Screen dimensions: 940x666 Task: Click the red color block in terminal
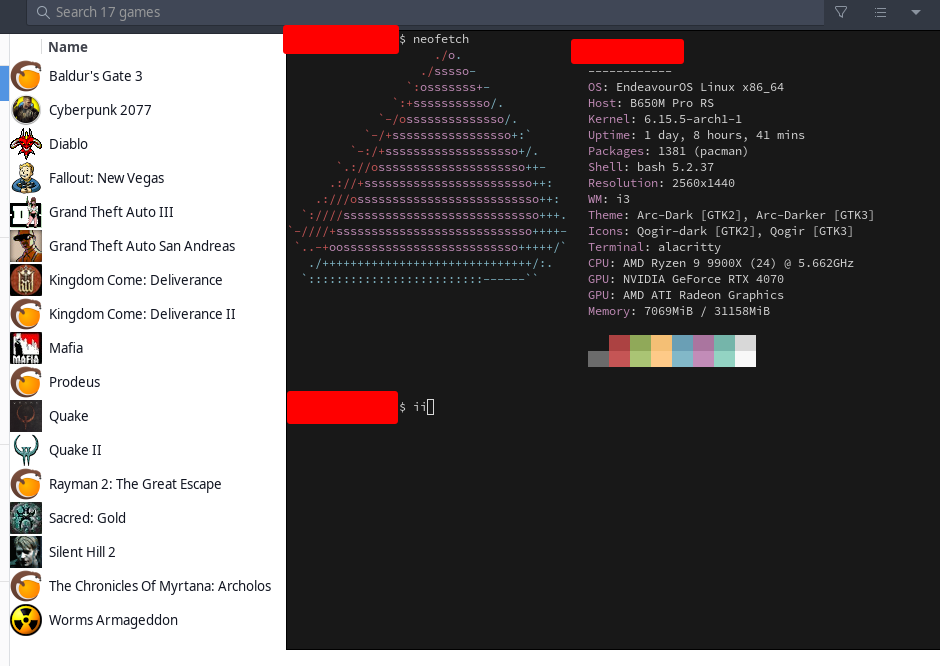pyautogui.click(x=619, y=351)
